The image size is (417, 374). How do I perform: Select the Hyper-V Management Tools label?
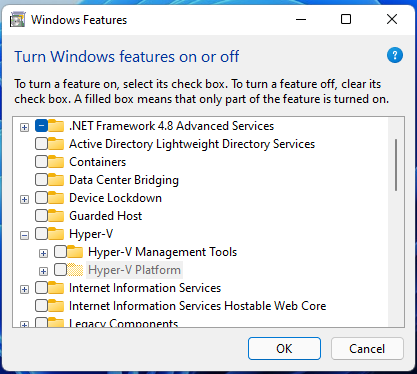coord(163,252)
